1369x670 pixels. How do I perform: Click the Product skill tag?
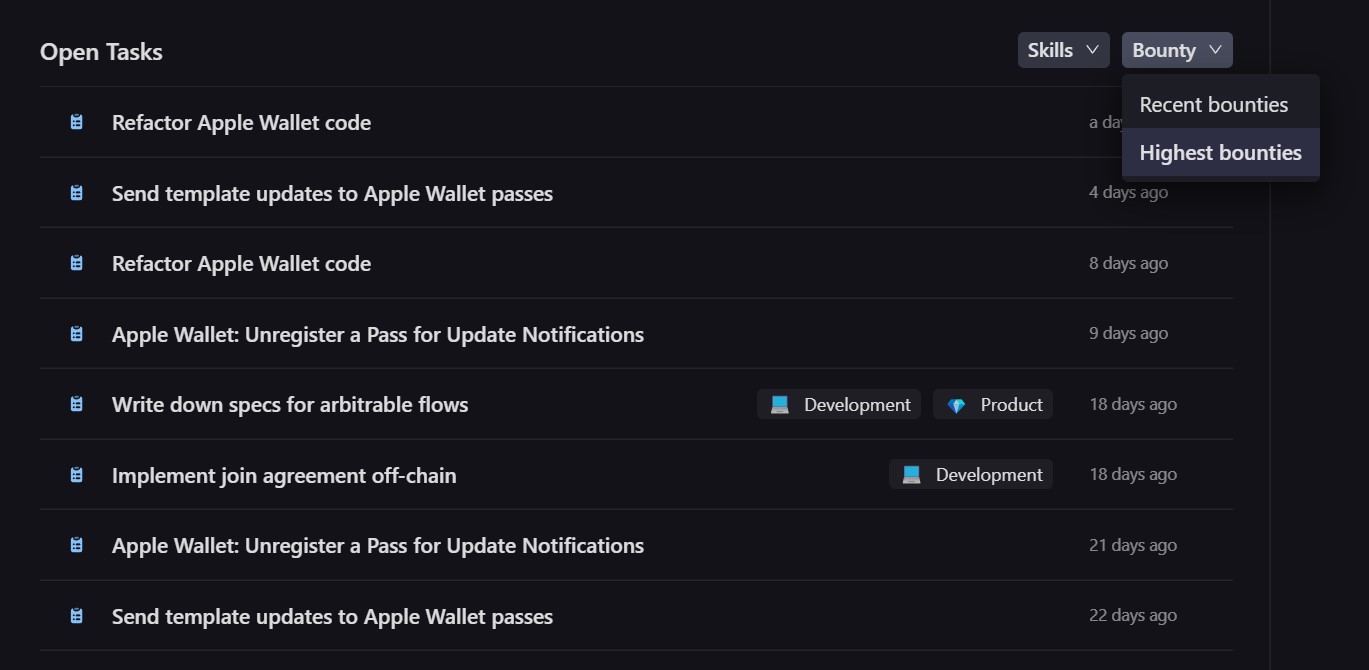[x=993, y=404]
